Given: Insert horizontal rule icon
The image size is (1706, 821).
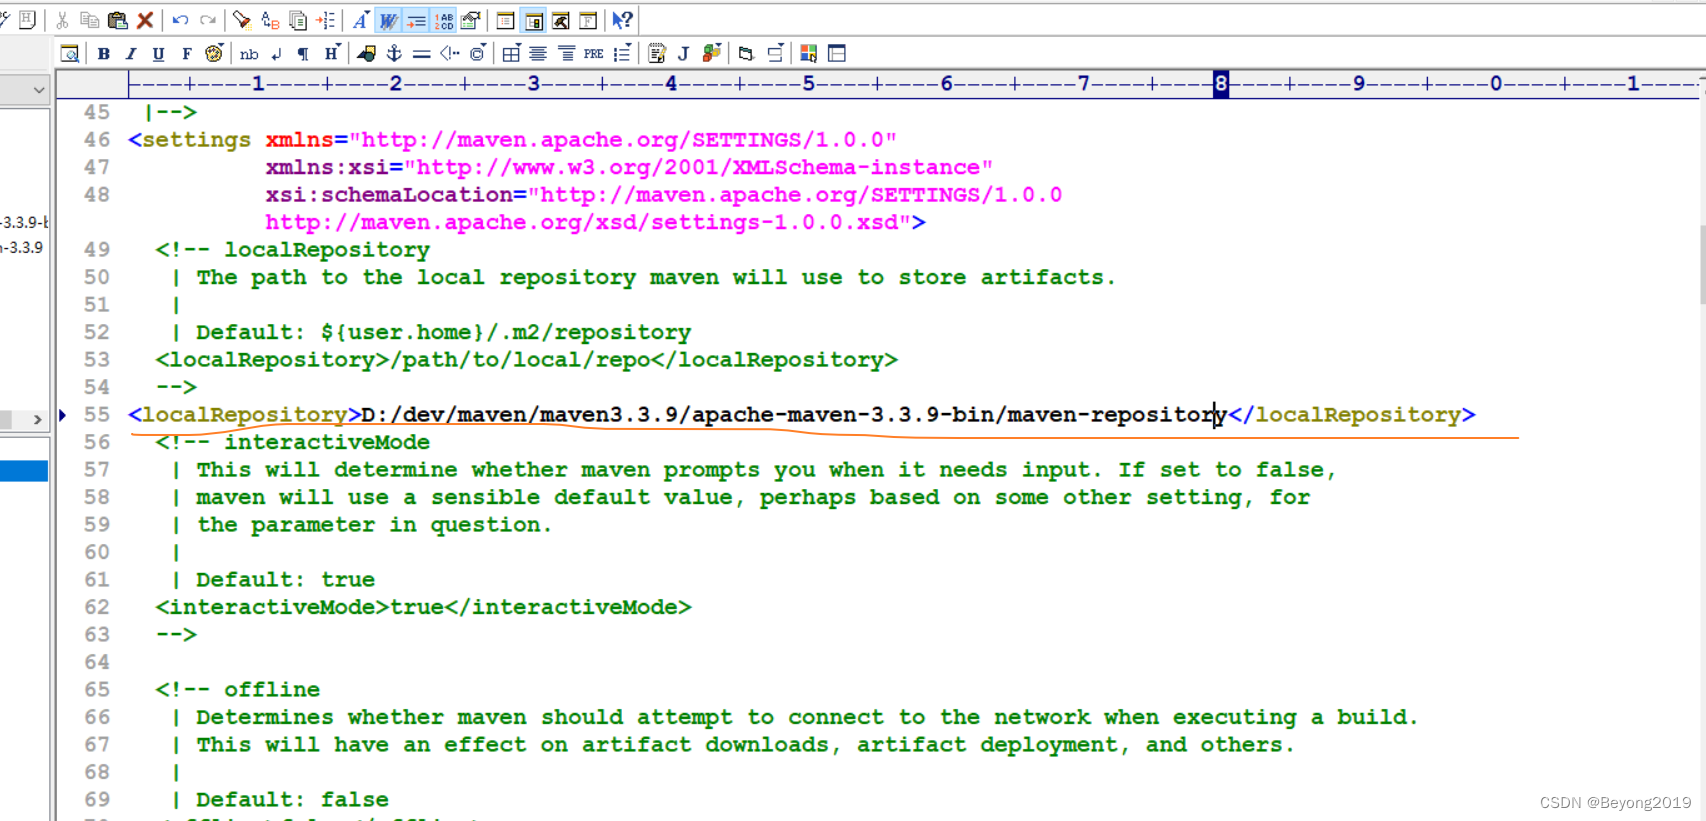Looking at the screenshot, I should coord(422,53).
